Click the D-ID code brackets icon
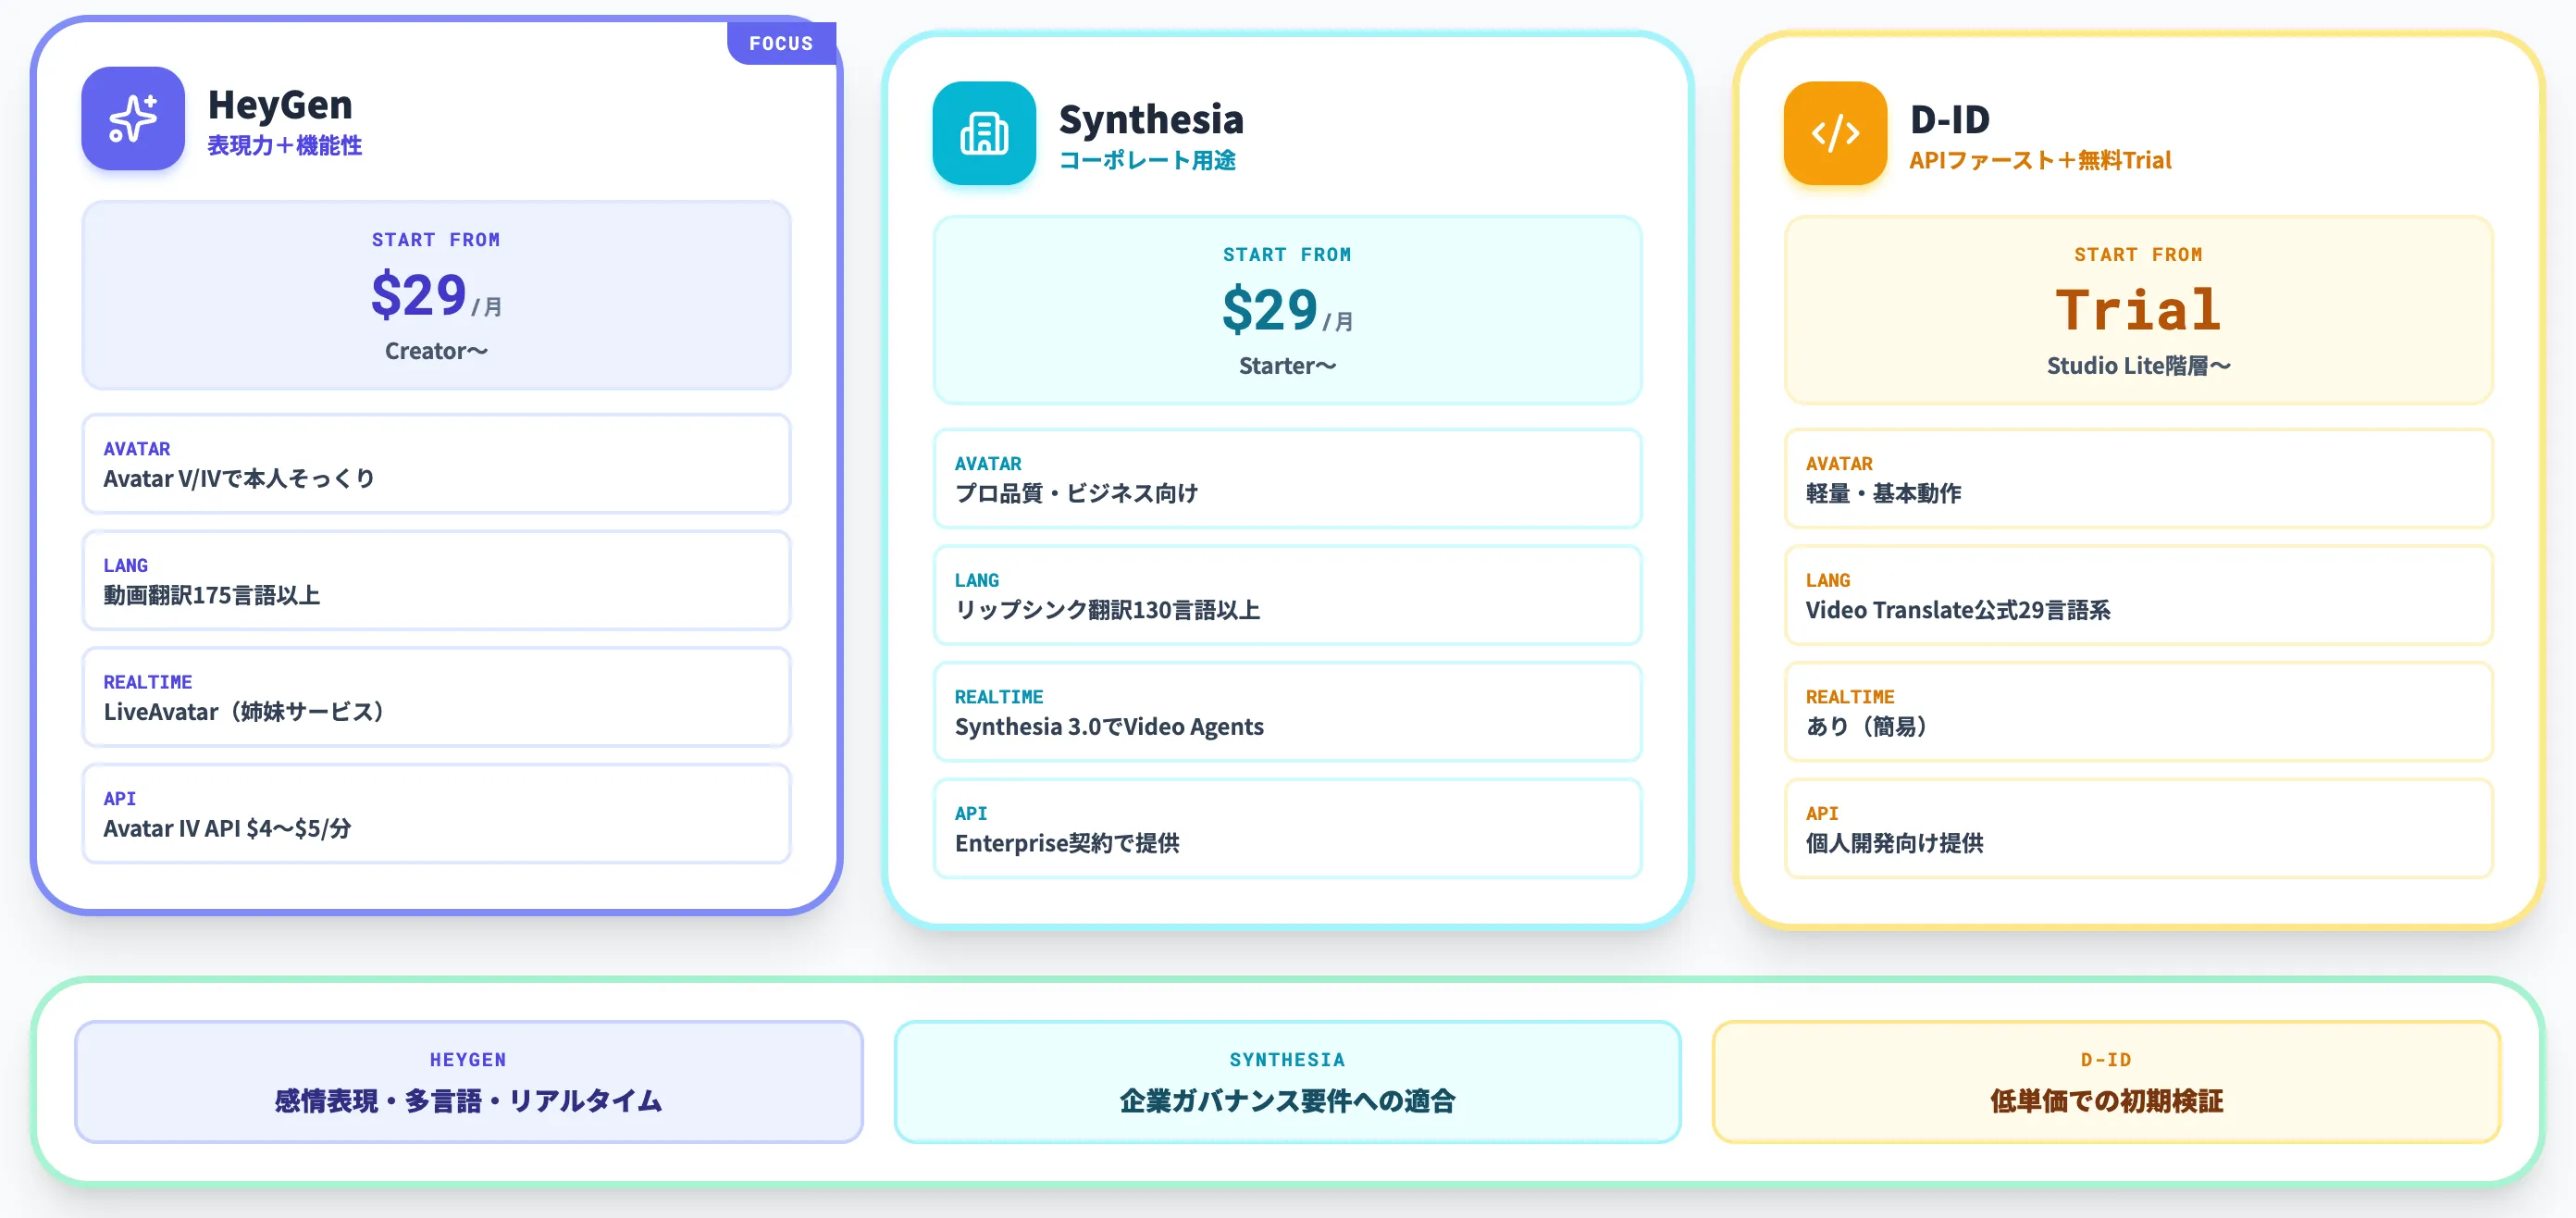The height and width of the screenshot is (1218, 2576). click(1835, 133)
